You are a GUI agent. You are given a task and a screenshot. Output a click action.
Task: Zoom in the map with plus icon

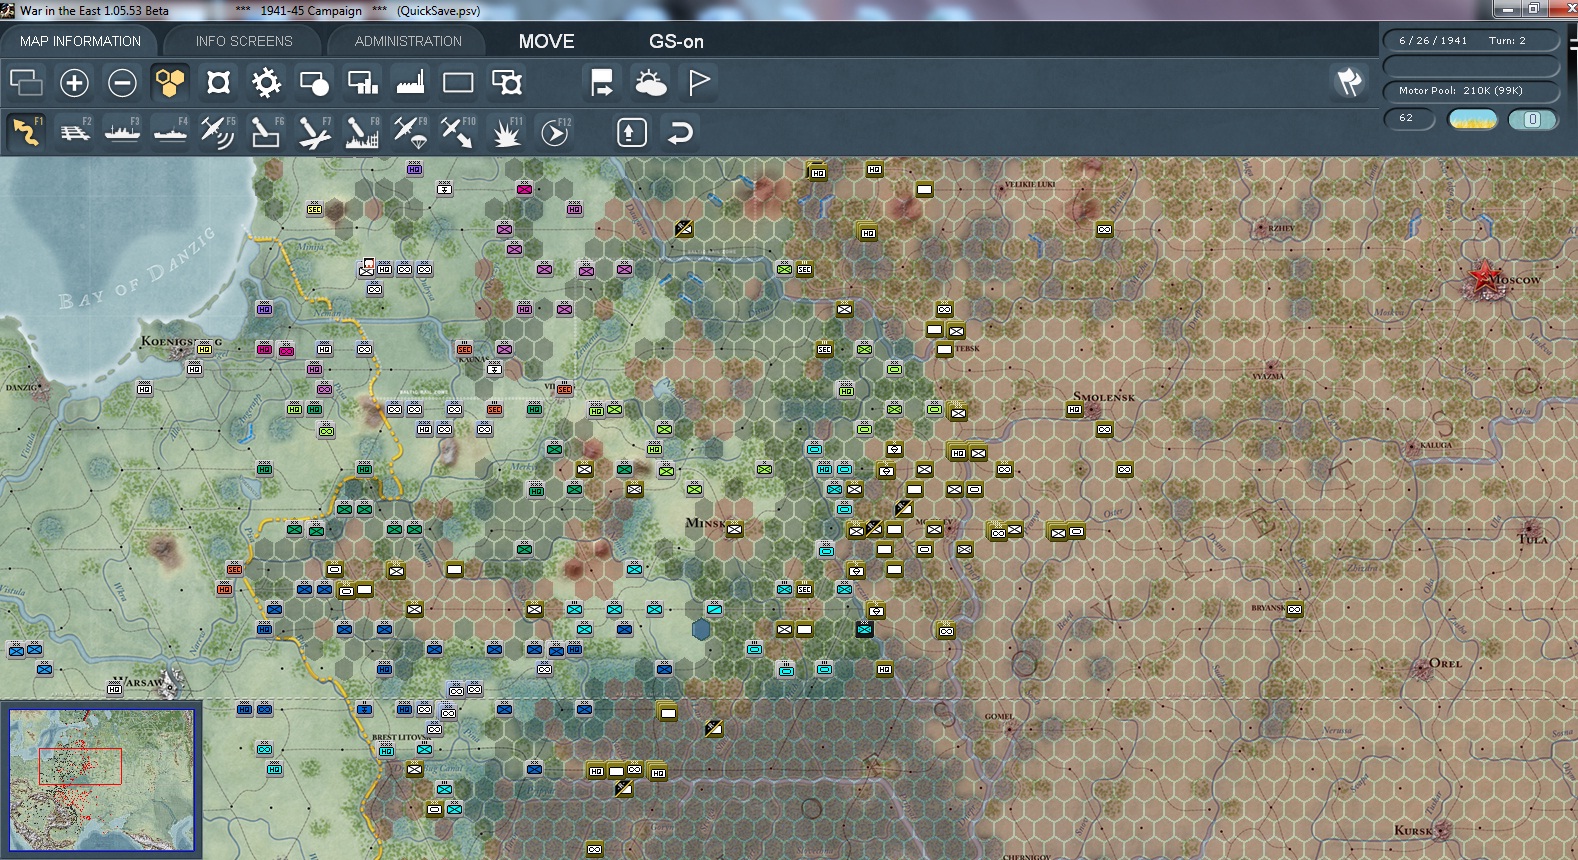coord(74,82)
